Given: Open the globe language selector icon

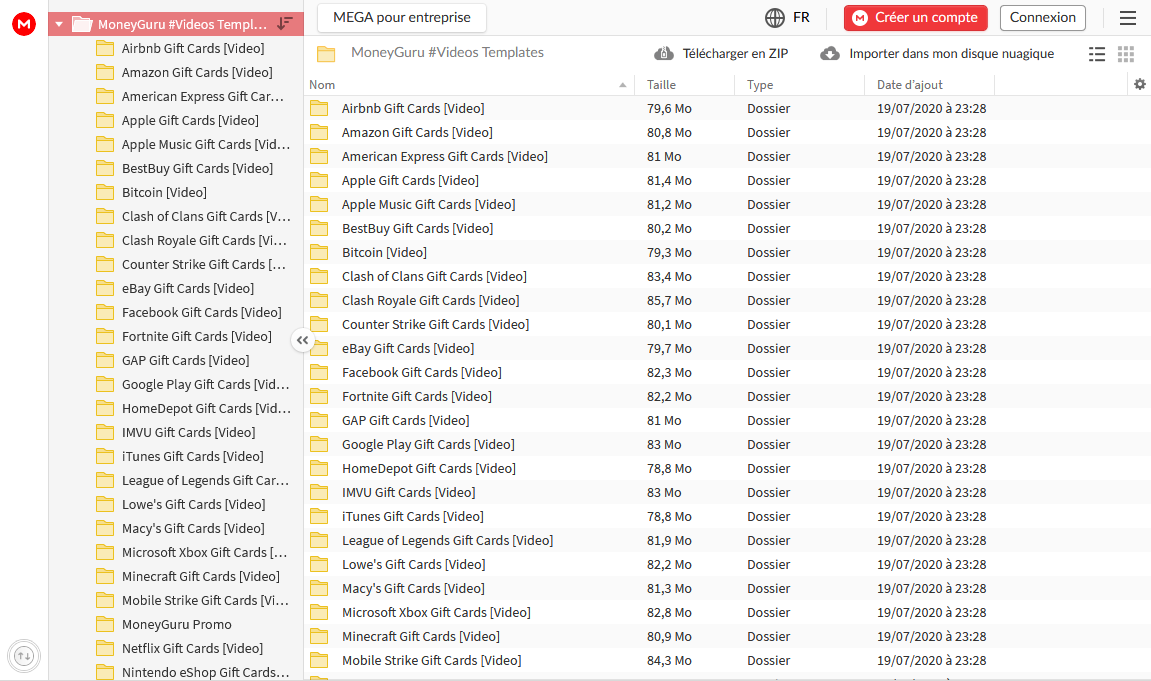Looking at the screenshot, I should tap(774, 18).
